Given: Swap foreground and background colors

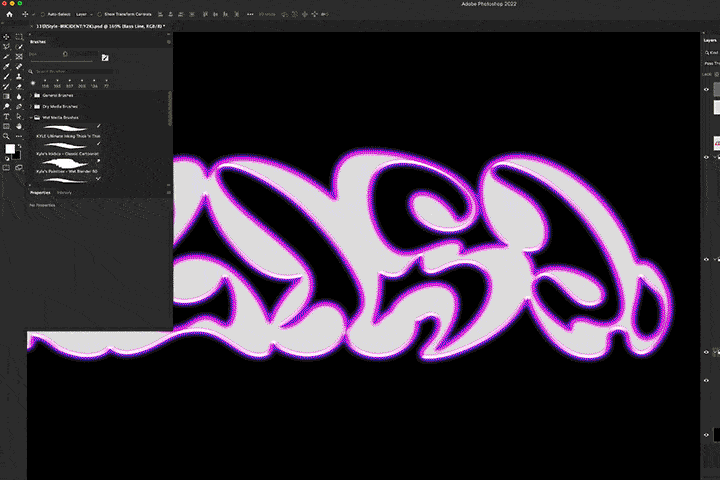Looking at the screenshot, I should pos(19,146).
